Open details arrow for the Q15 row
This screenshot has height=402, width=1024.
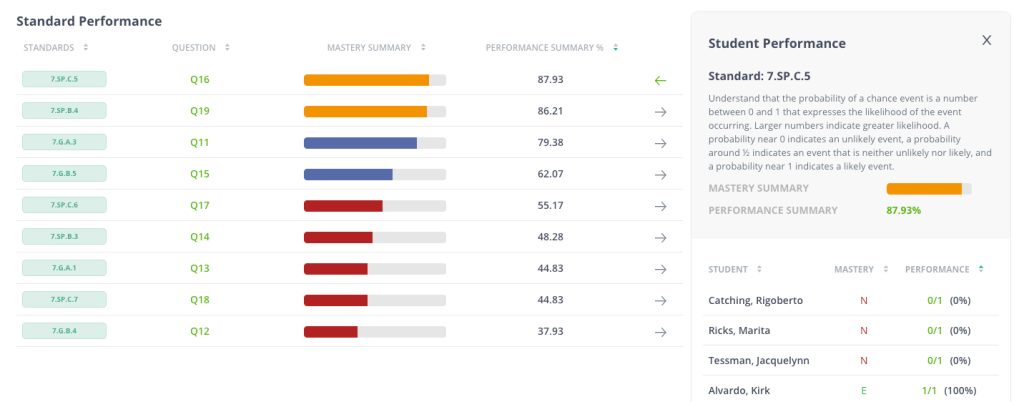tap(660, 174)
